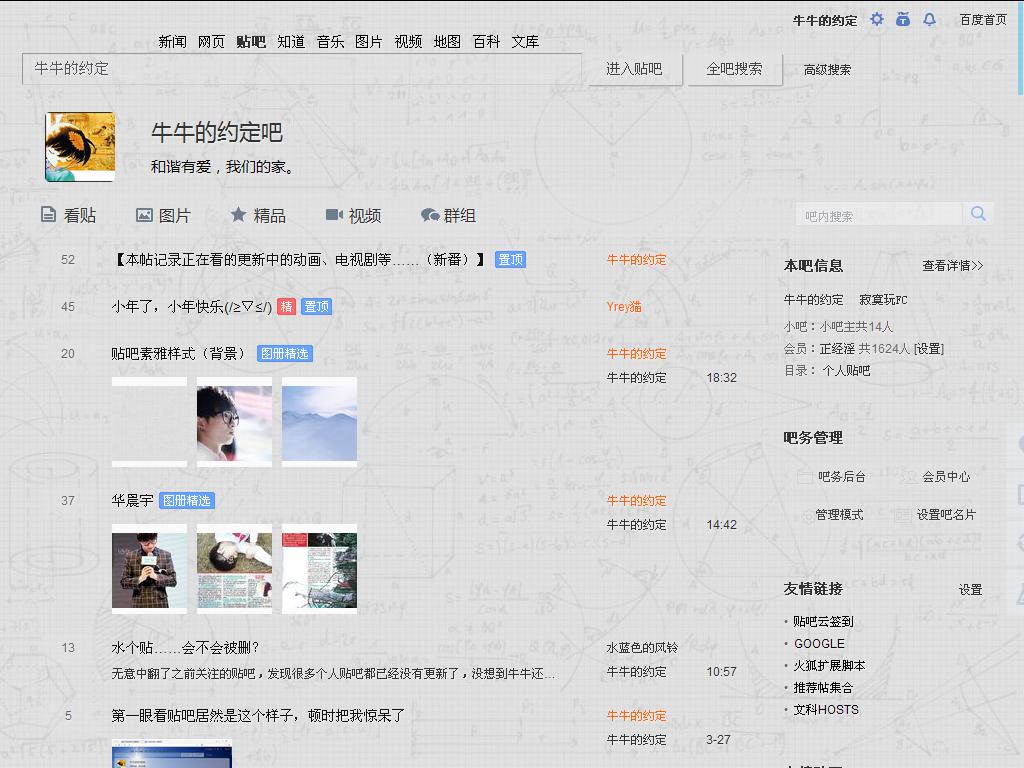
Task: Click the T-coin wallet icon in the header
Action: [x=902, y=19]
